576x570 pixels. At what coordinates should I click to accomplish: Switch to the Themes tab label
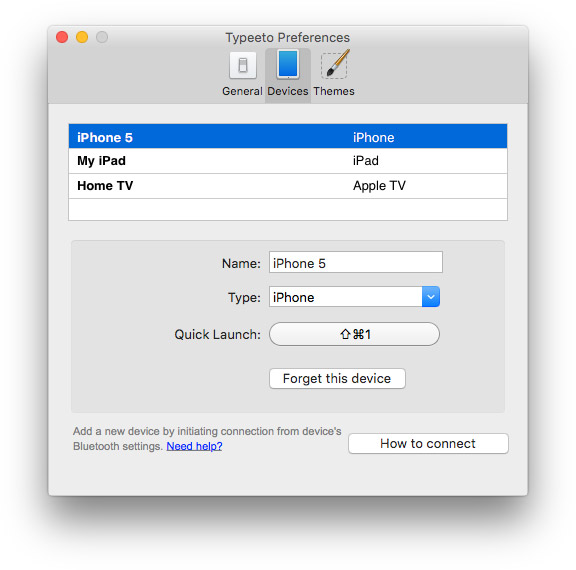(334, 91)
